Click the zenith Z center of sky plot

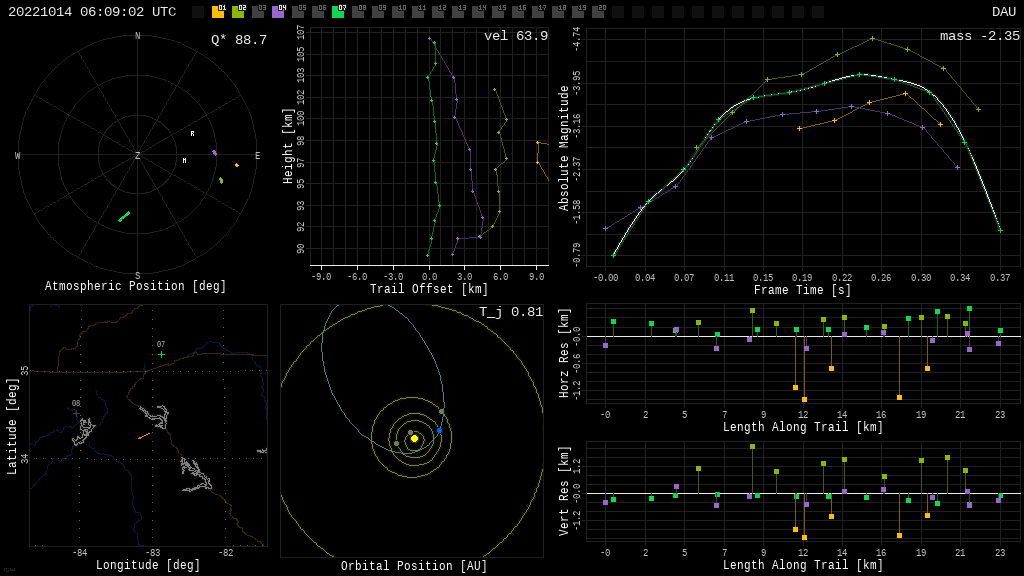click(x=138, y=156)
